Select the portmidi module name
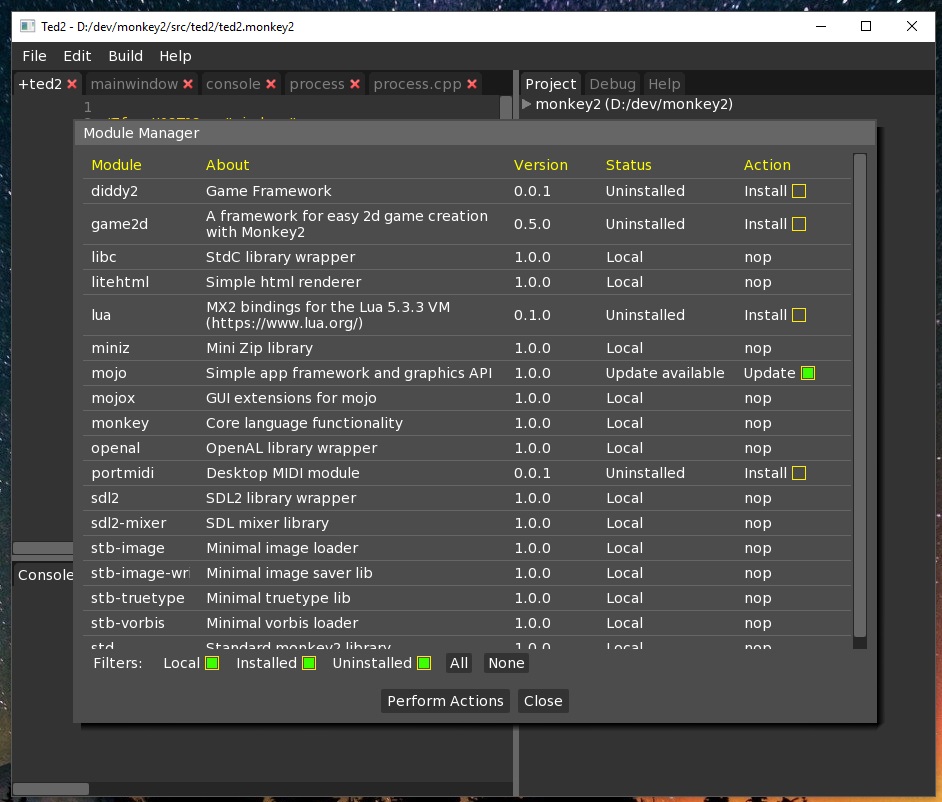 pyautogui.click(x=123, y=473)
